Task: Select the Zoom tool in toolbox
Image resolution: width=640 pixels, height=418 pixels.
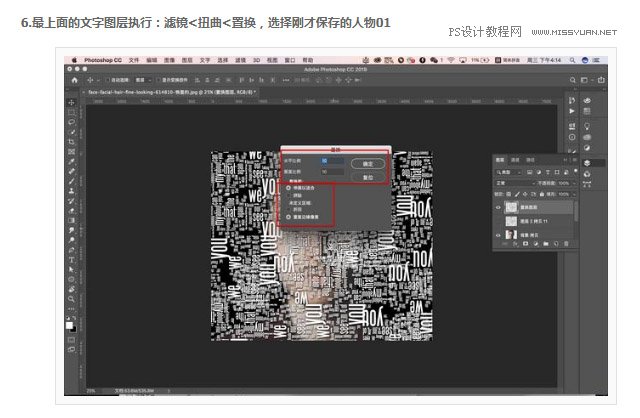Action: 71,299
